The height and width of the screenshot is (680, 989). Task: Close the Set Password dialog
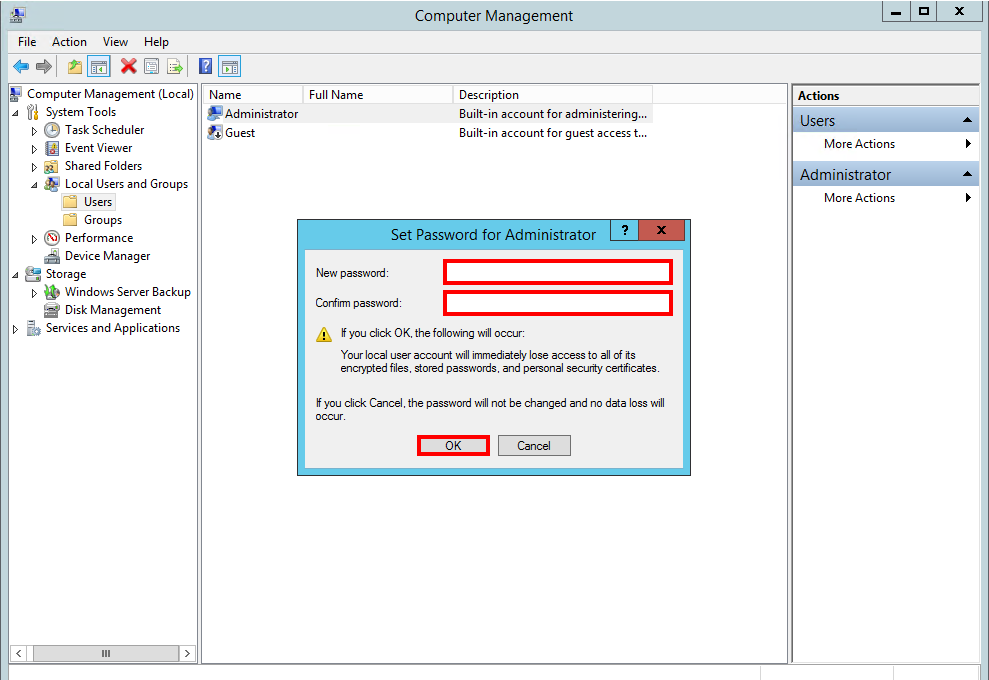point(661,230)
